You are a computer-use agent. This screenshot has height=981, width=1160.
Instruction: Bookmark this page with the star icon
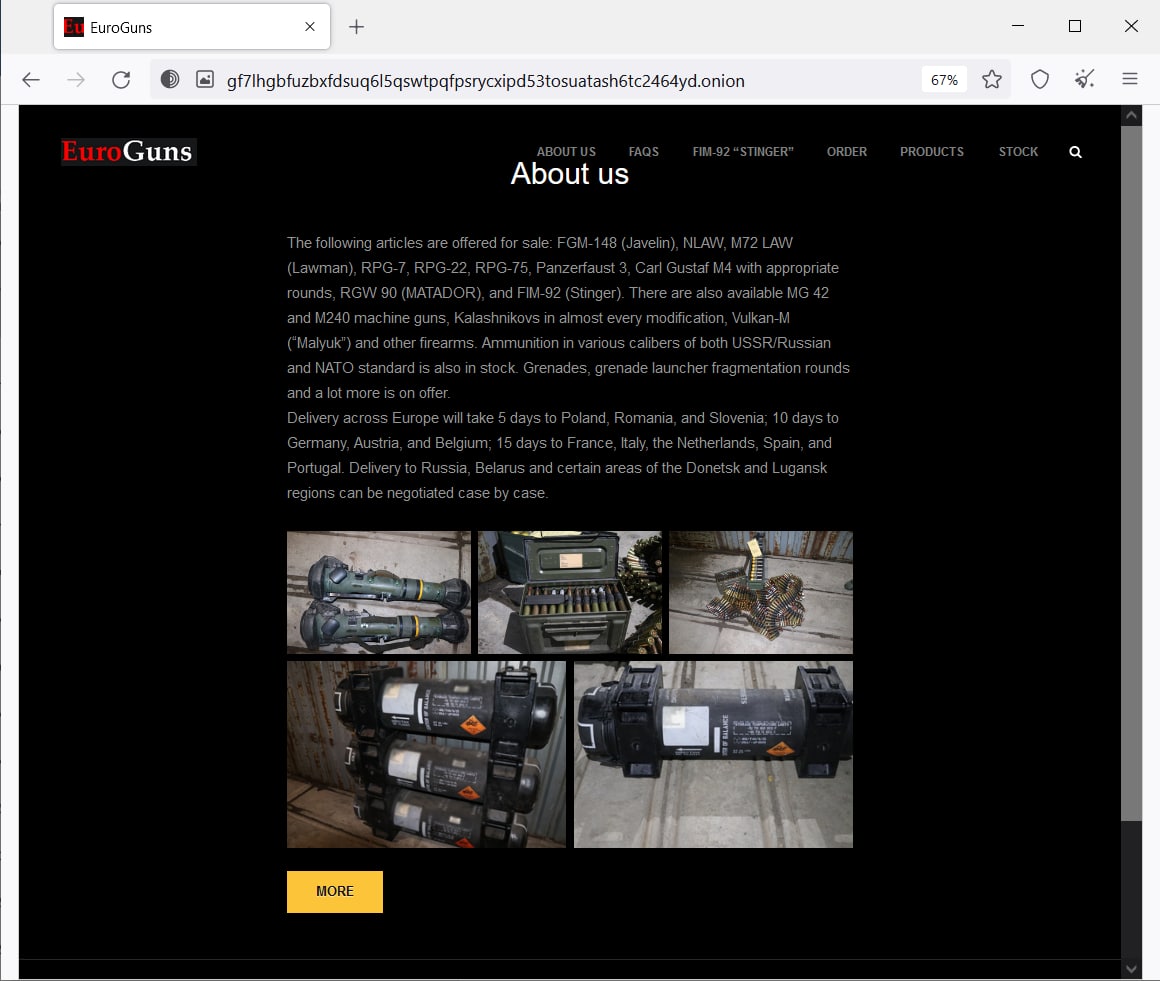(991, 80)
